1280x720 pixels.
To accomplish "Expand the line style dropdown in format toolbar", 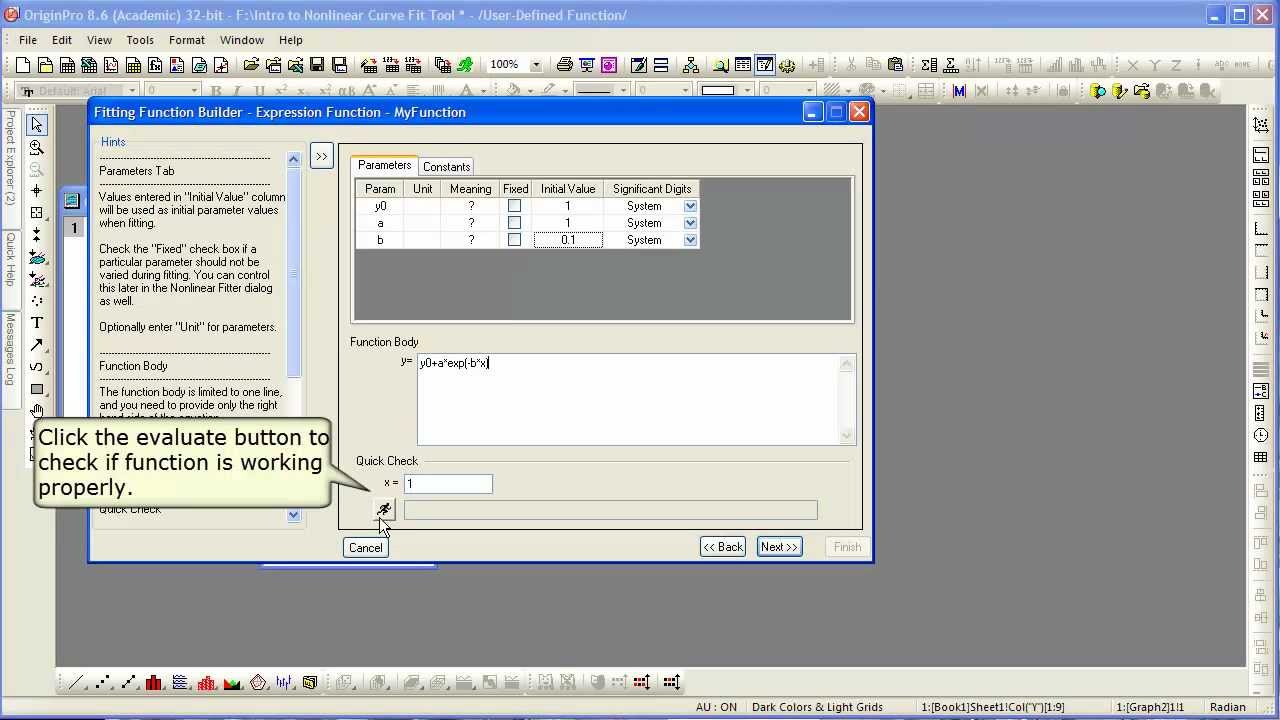I will click(x=623, y=91).
